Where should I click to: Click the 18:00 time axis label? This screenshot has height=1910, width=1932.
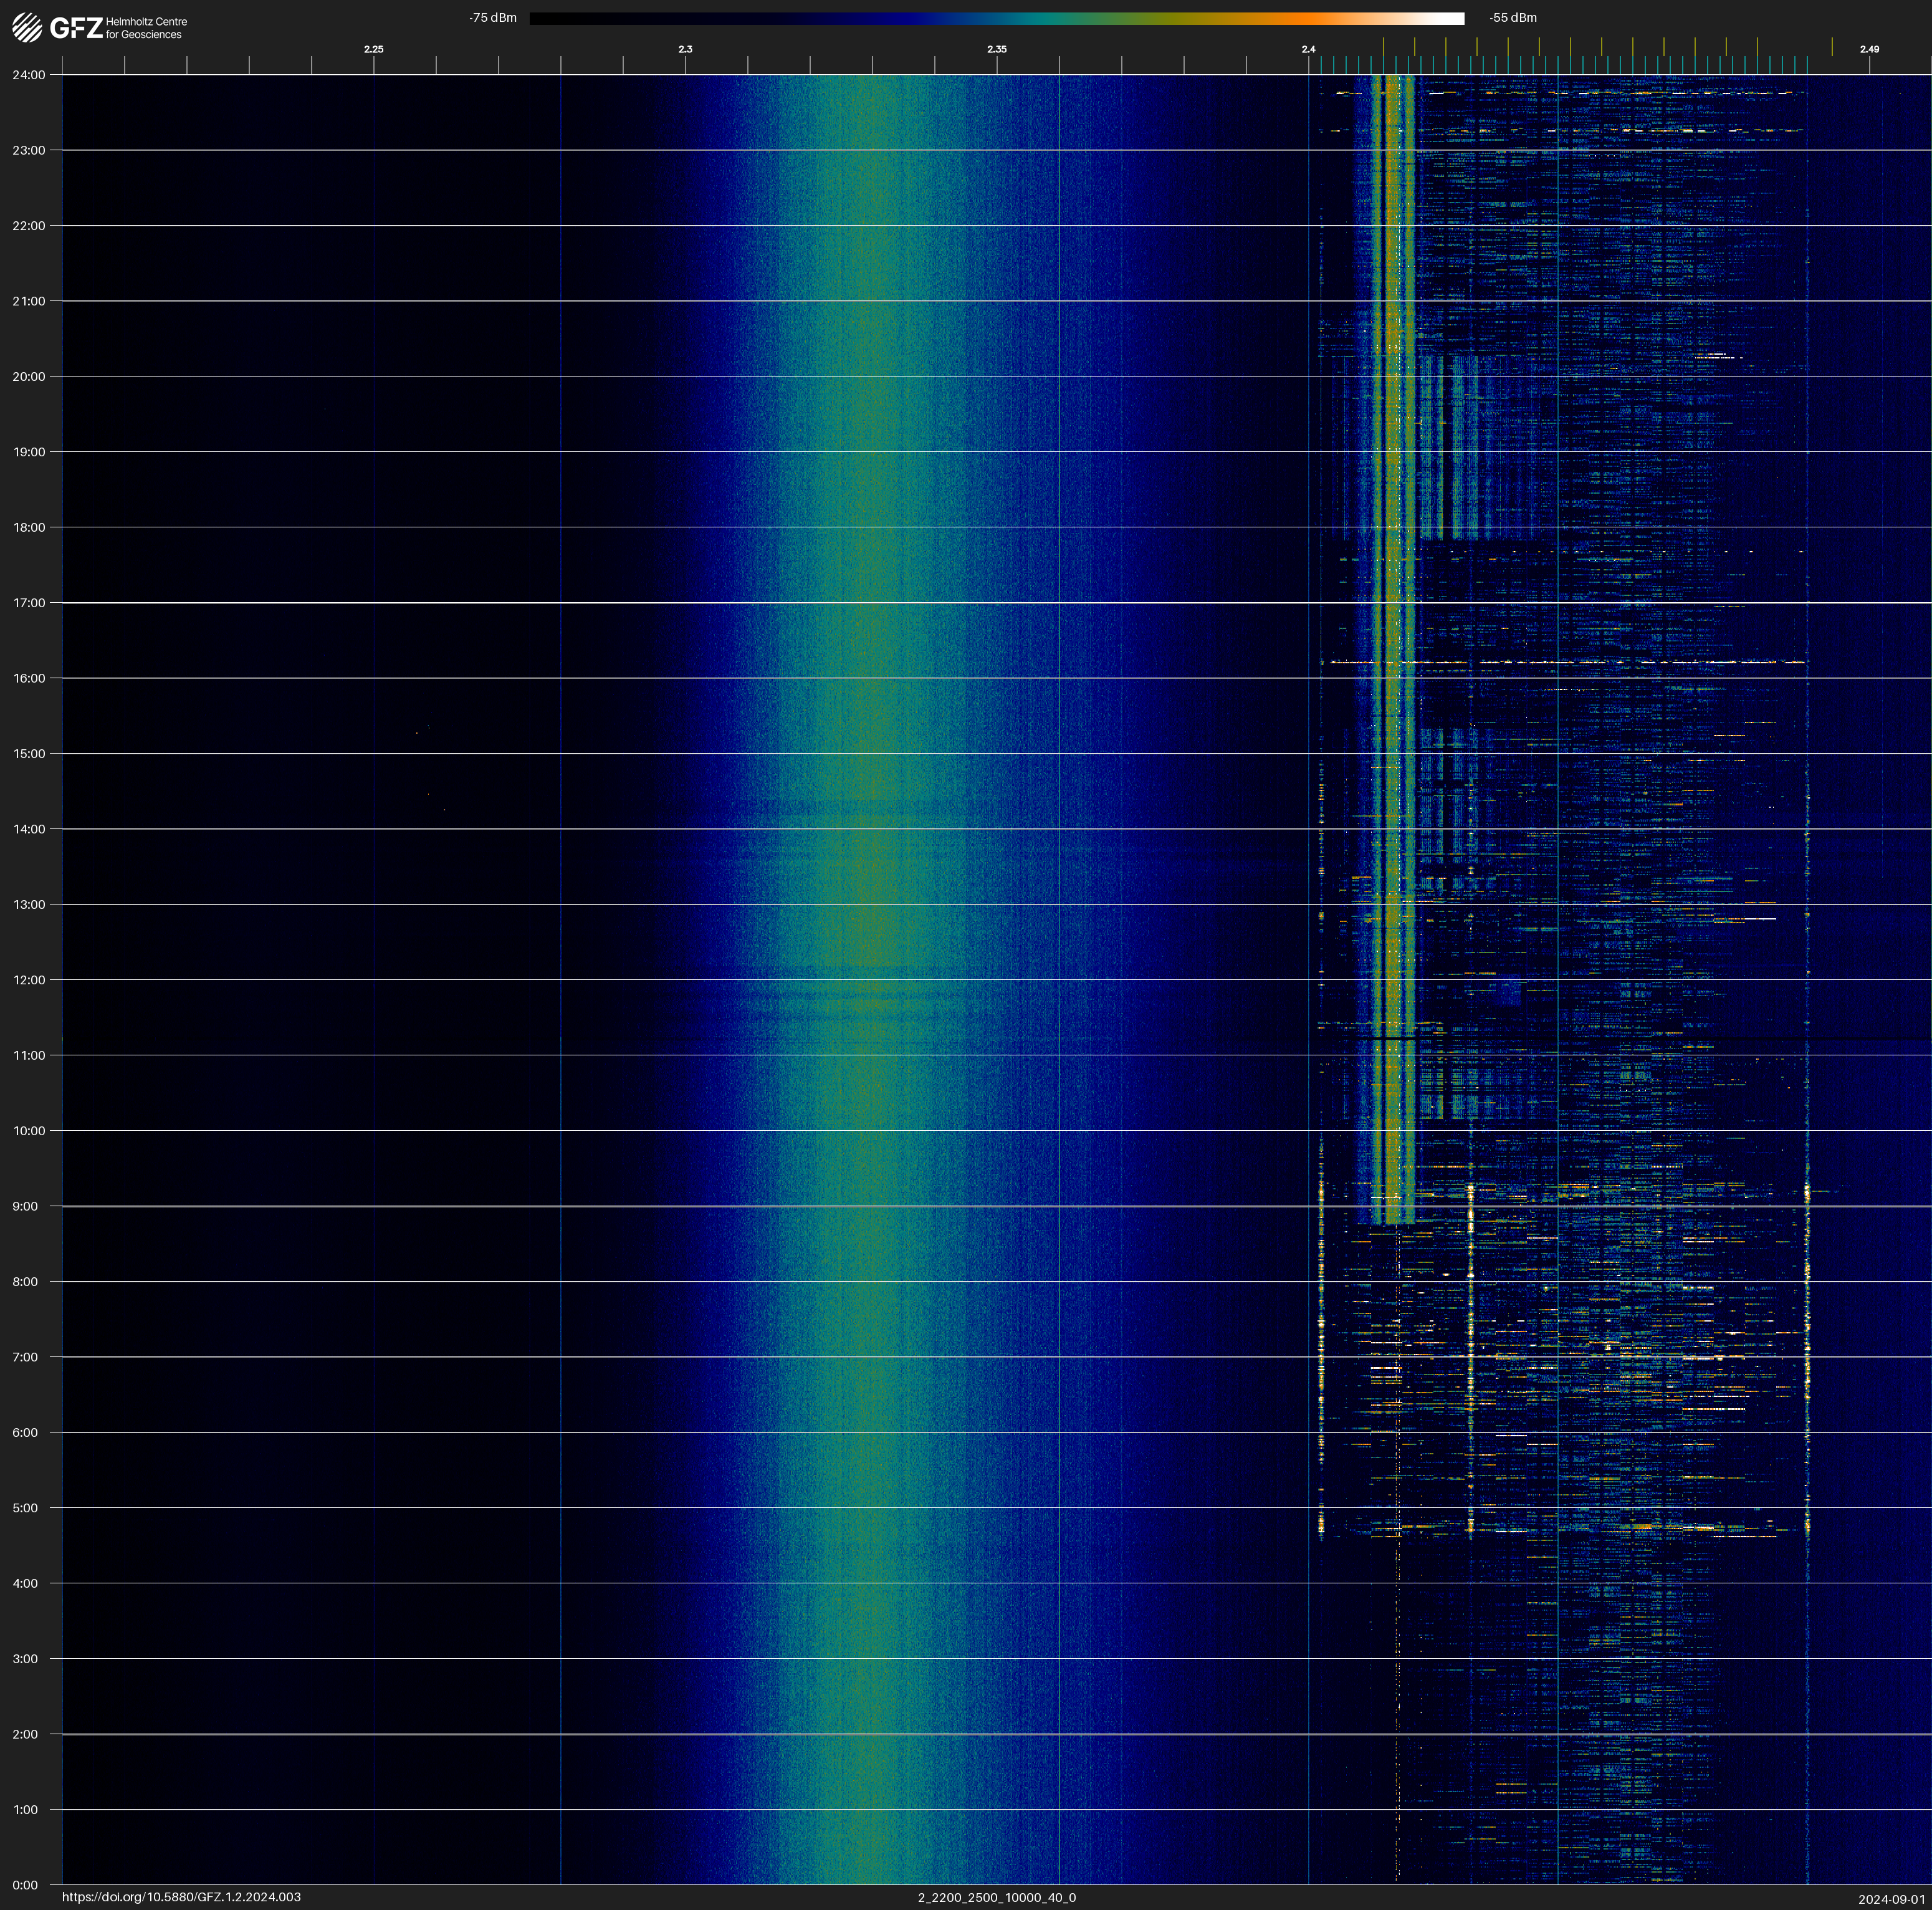pos(29,527)
